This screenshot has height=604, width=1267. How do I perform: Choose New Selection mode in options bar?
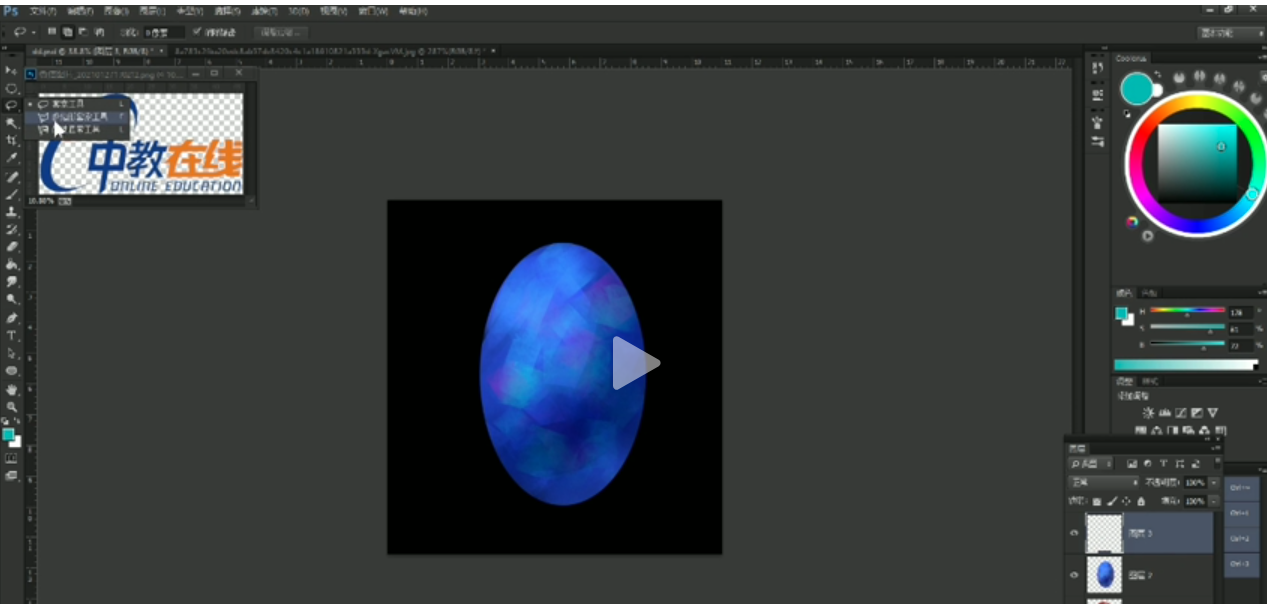coord(52,32)
